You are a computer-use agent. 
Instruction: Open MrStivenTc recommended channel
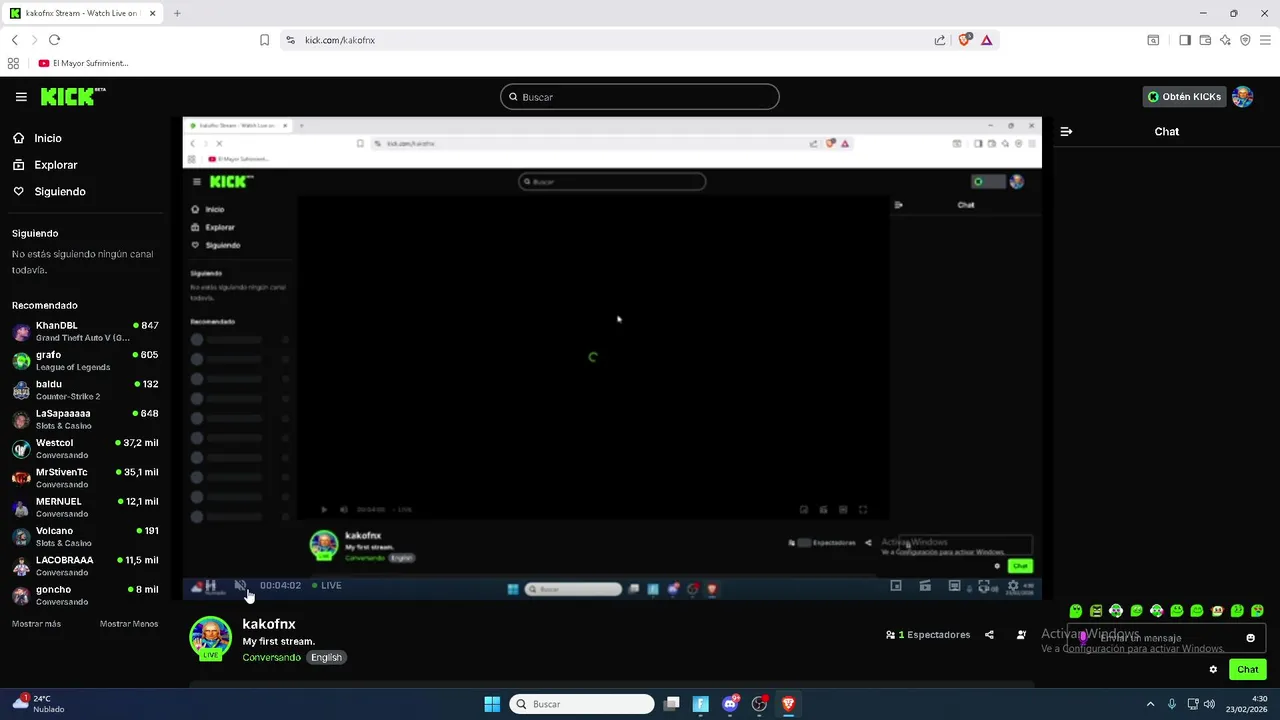tap(85, 478)
